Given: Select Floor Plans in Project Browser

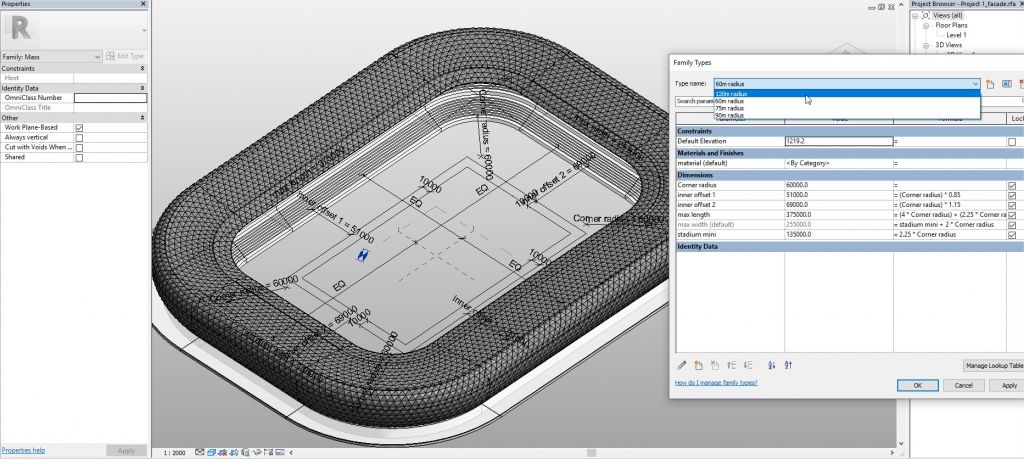Looking at the screenshot, I should click(x=952, y=25).
